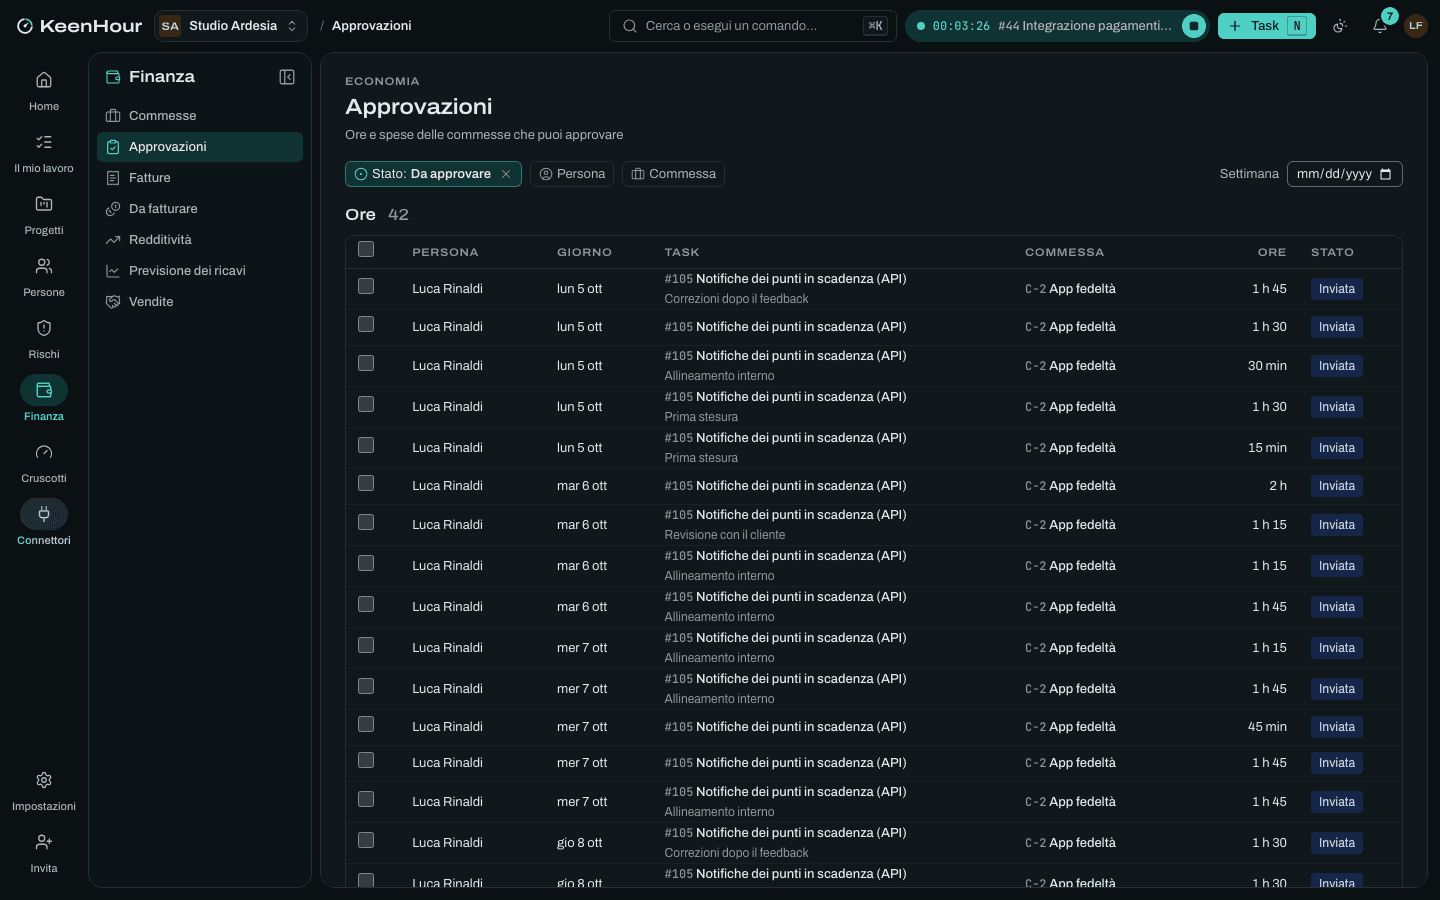Image resolution: width=1440 pixels, height=900 pixels.
Task: Open the Persona filter
Action: pyautogui.click(x=572, y=174)
